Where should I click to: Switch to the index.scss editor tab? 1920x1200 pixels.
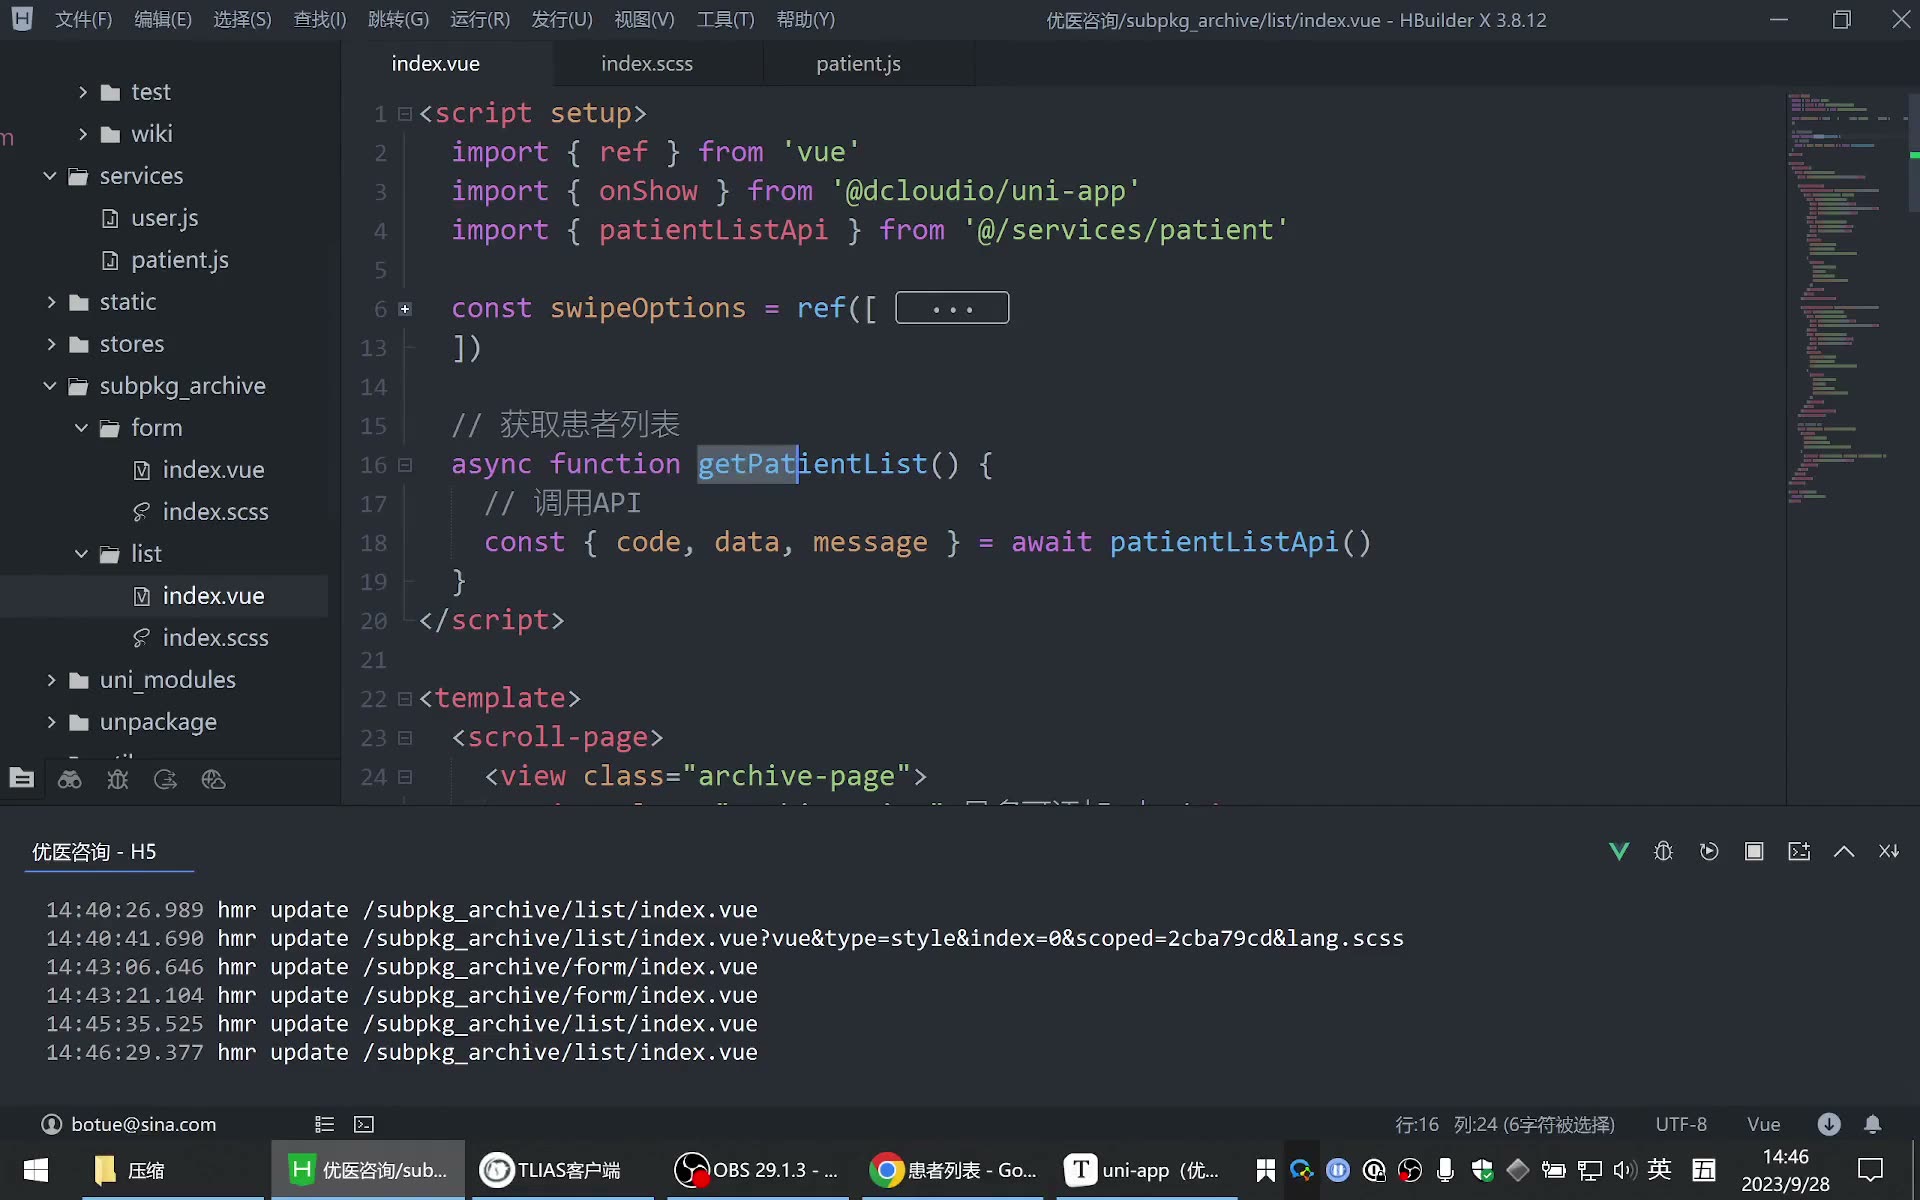click(647, 64)
